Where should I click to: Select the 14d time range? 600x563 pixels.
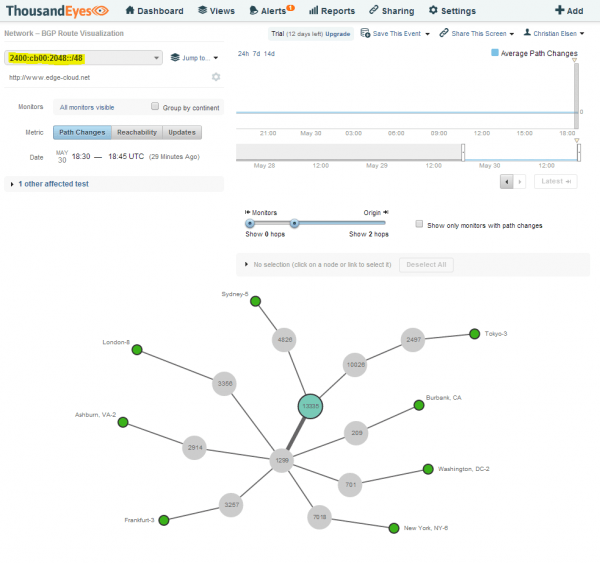269,54
